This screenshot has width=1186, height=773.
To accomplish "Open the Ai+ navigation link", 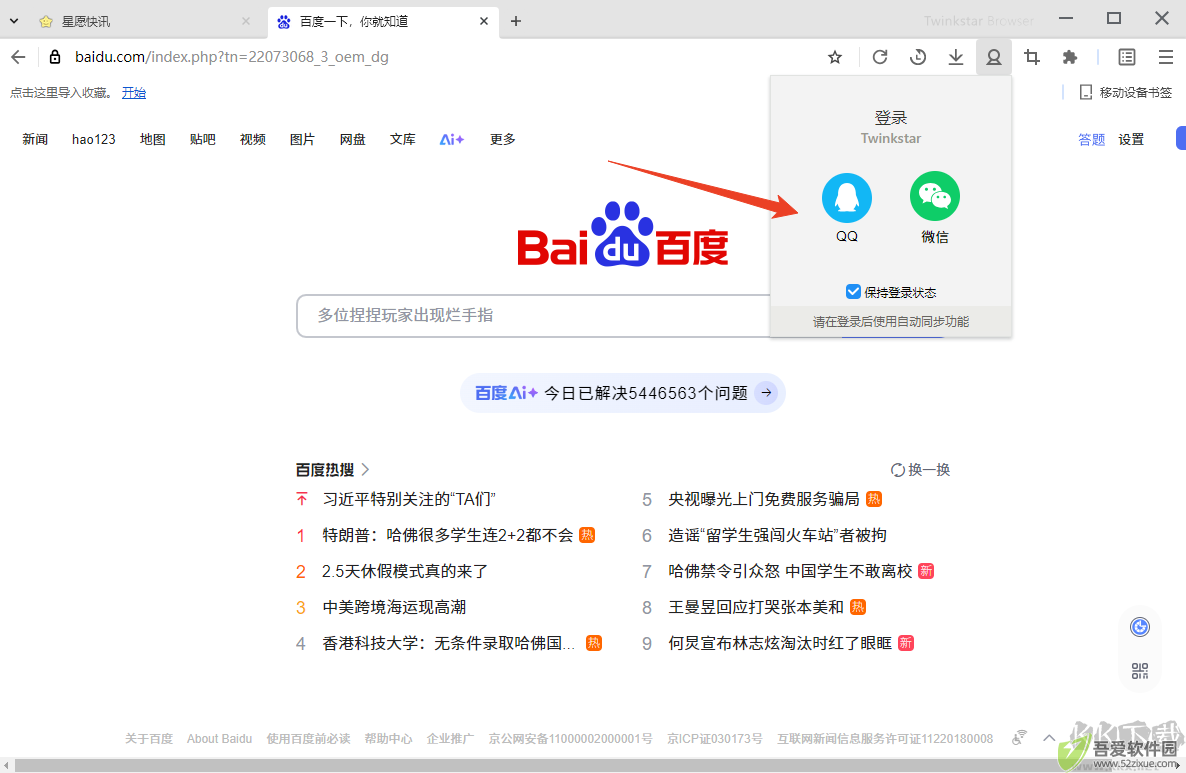I will point(452,139).
